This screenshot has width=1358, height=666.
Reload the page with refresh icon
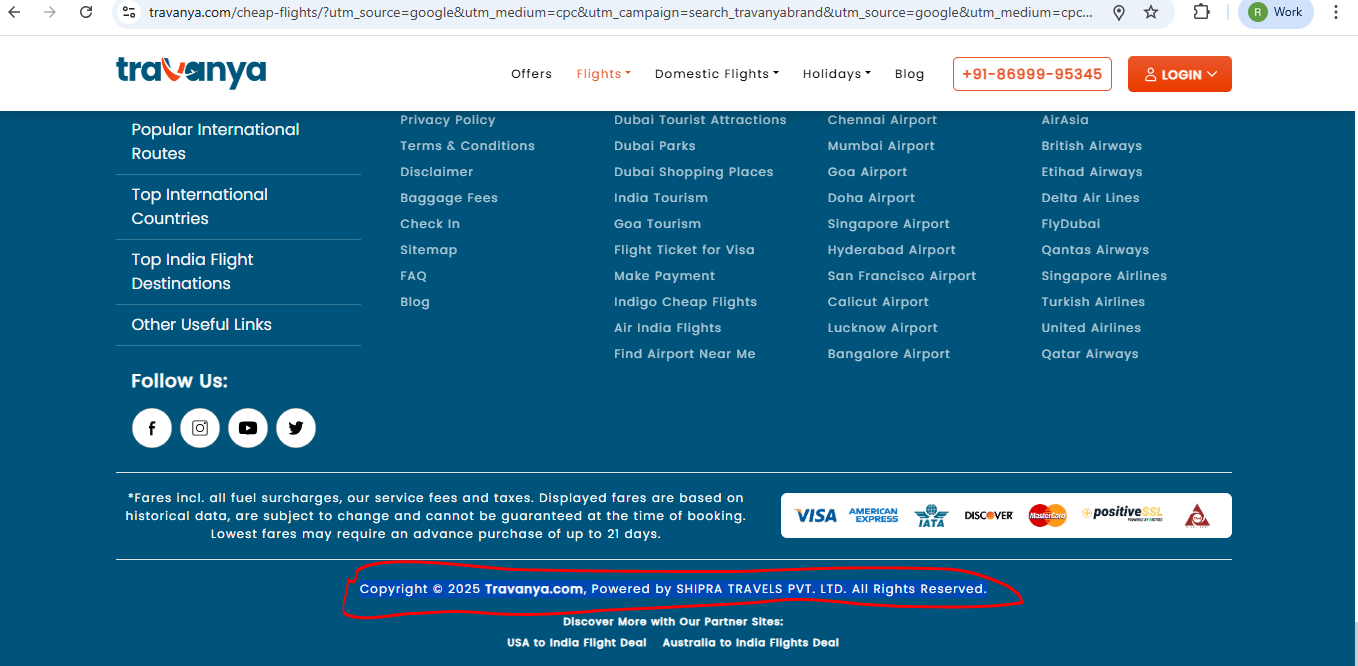[86, 12]
